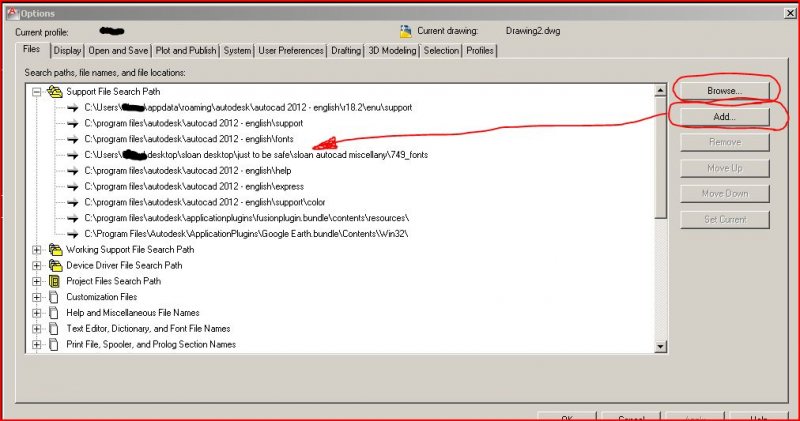The height and width of the screenshot is (421, 800).
Task: Click the scroll down arrow of the paths list
Action: click(x=660, y=346)
